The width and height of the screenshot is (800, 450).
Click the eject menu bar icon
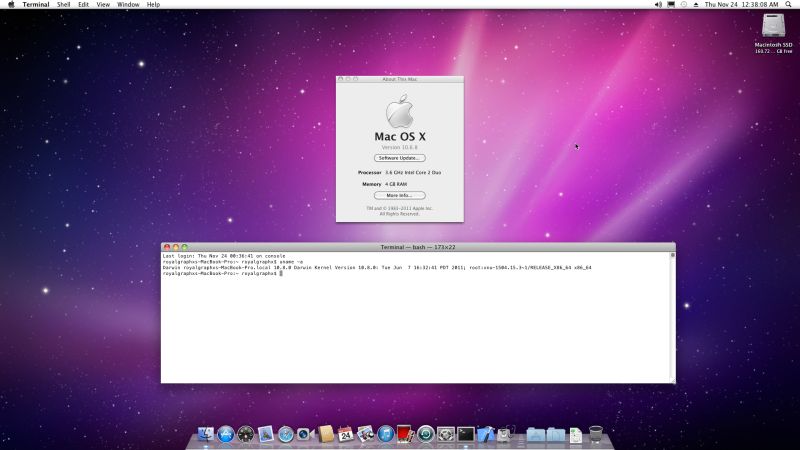(x=696, y=4)
